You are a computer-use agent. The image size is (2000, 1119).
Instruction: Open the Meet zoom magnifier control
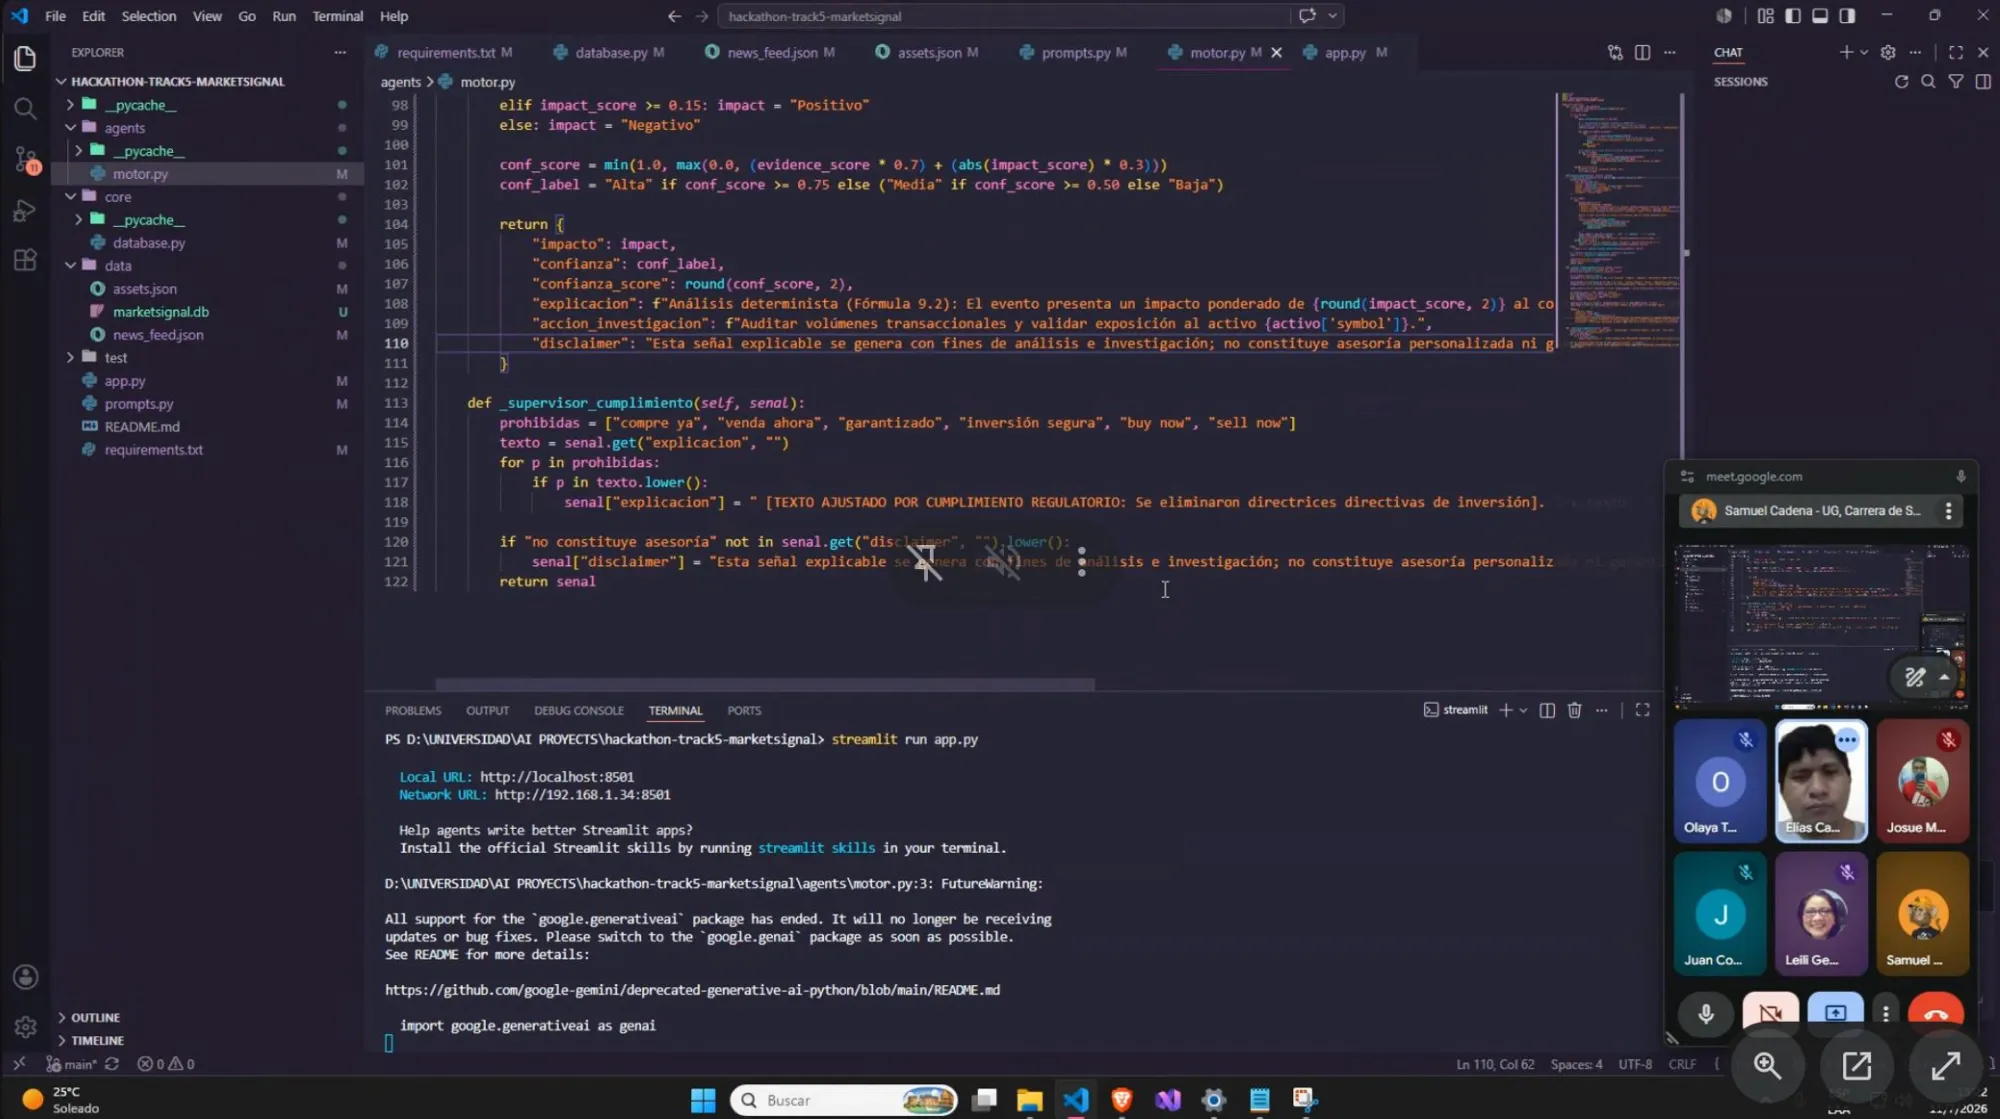pyautogui.click(x=1767, y=1066)
